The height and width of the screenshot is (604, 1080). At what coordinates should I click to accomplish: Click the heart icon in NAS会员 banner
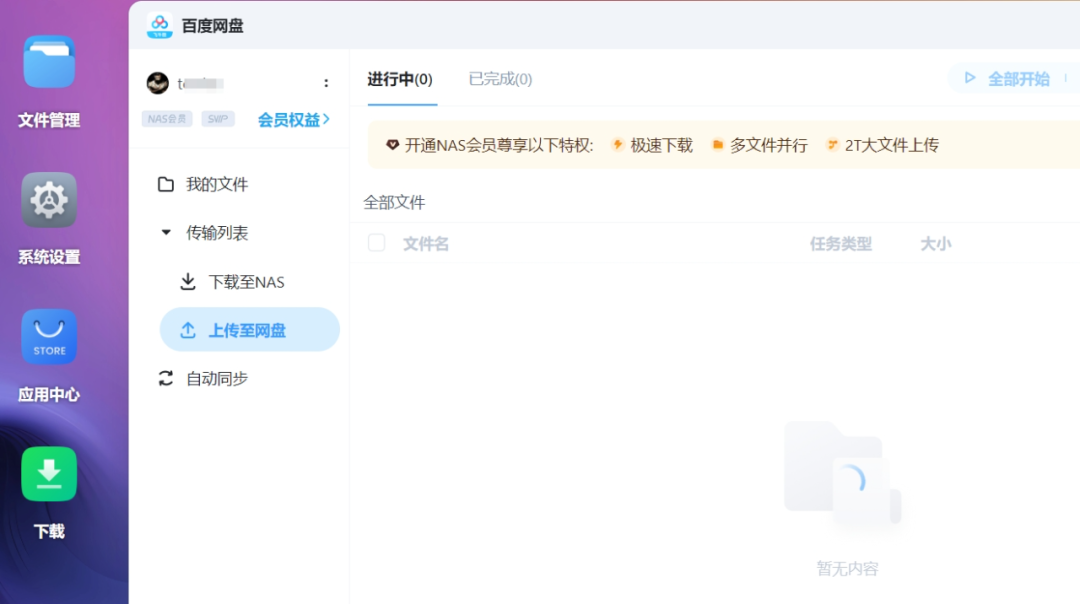[393, 145]
